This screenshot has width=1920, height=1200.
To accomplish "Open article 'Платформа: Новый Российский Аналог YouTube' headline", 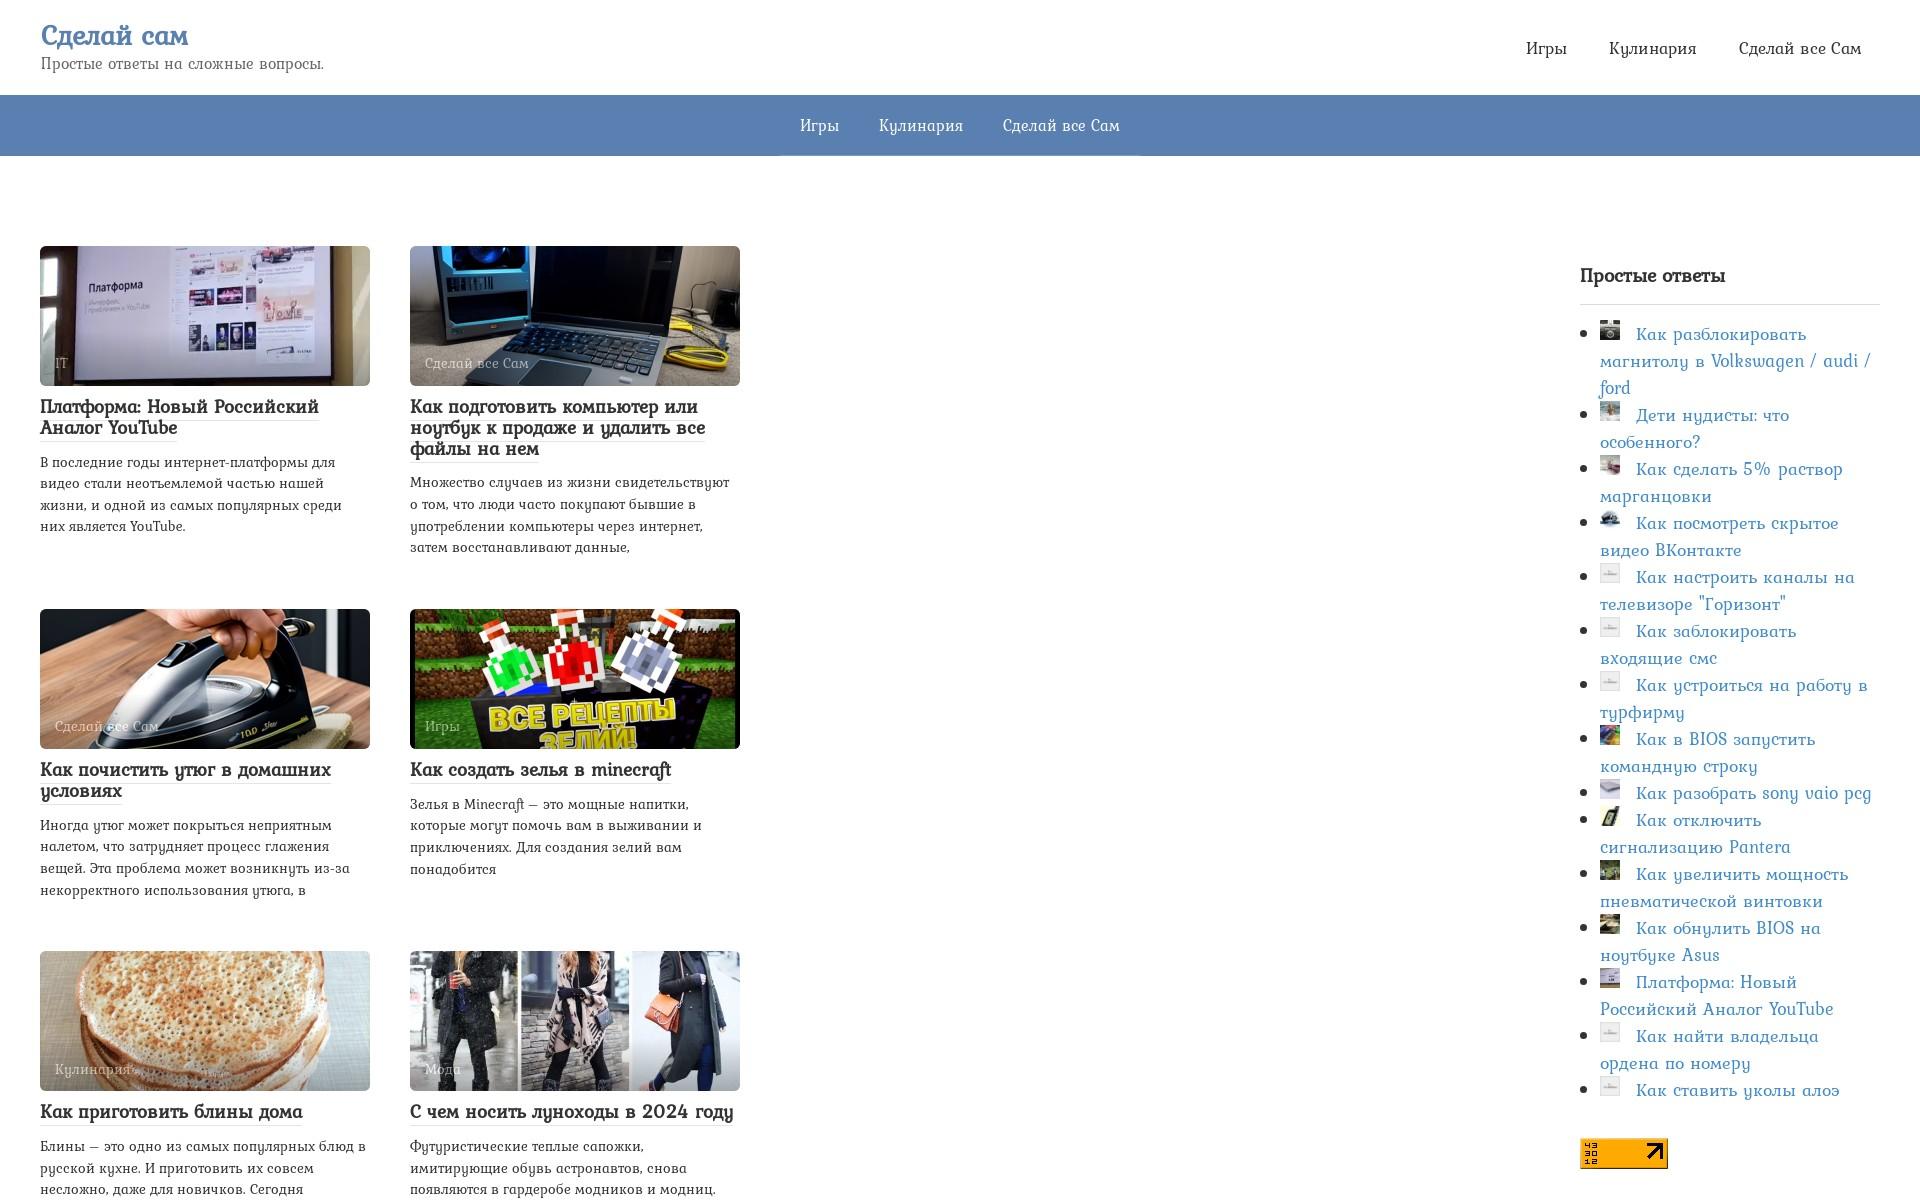I will (179, 417).
